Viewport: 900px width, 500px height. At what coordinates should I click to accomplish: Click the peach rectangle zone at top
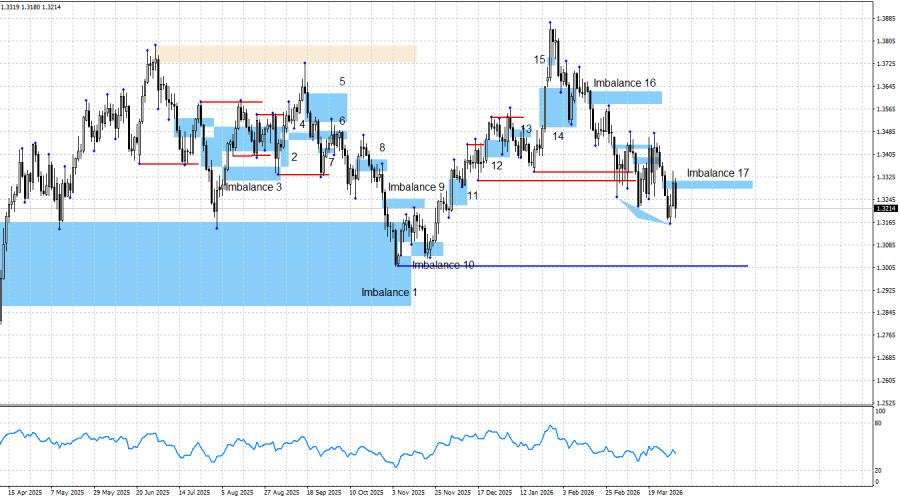tap(286, 54)
